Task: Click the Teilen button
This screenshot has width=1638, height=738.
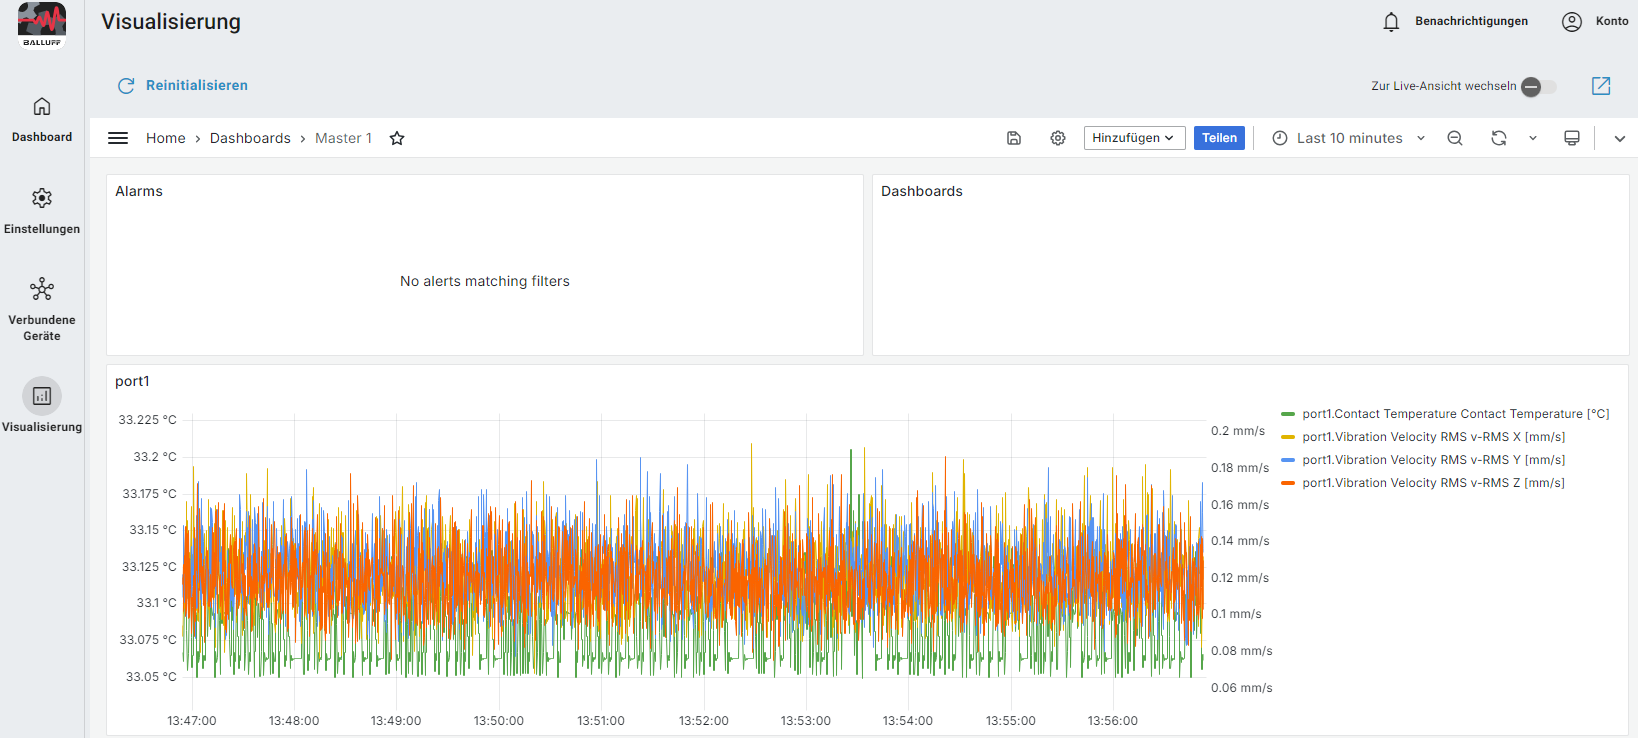Action: pyautogui.click(x=1219, y=138)
